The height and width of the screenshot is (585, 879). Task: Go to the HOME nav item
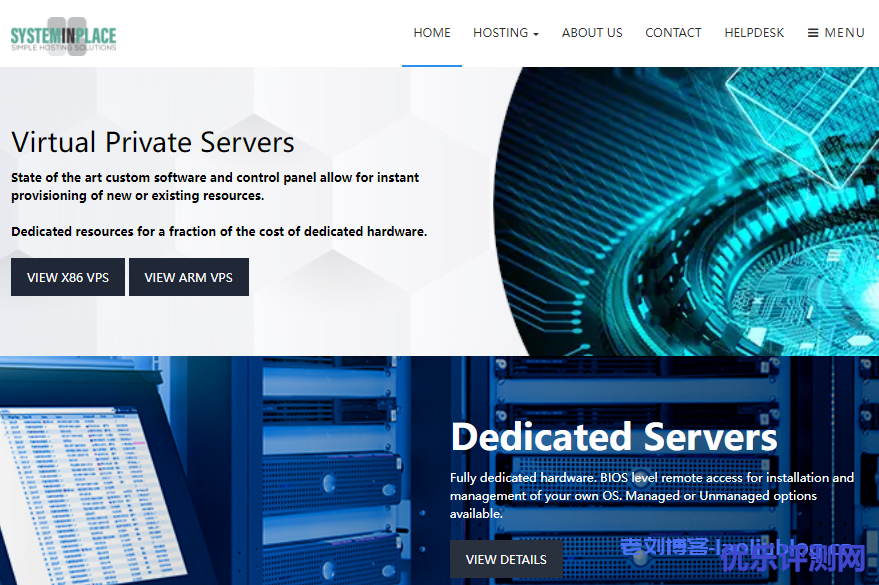click(x=432, y=33)
